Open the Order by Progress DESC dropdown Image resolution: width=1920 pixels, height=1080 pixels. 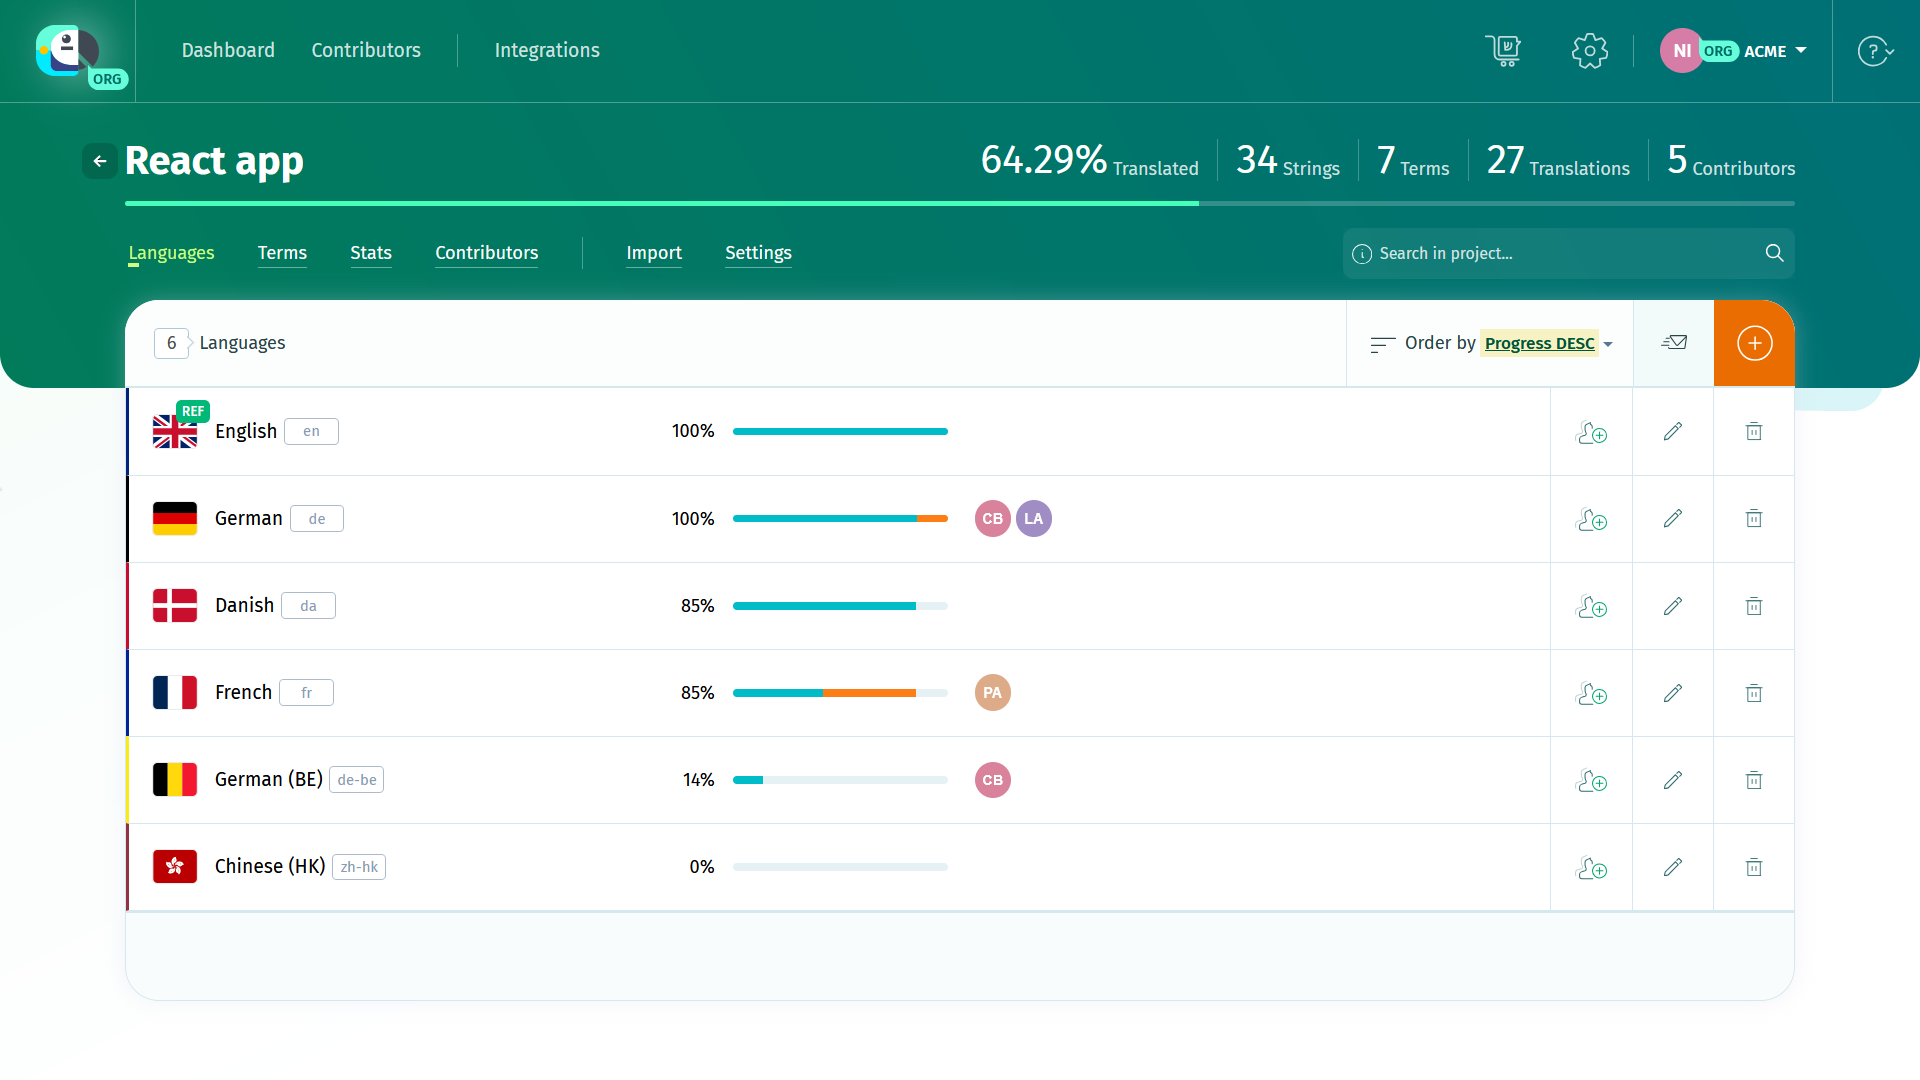1548,343
